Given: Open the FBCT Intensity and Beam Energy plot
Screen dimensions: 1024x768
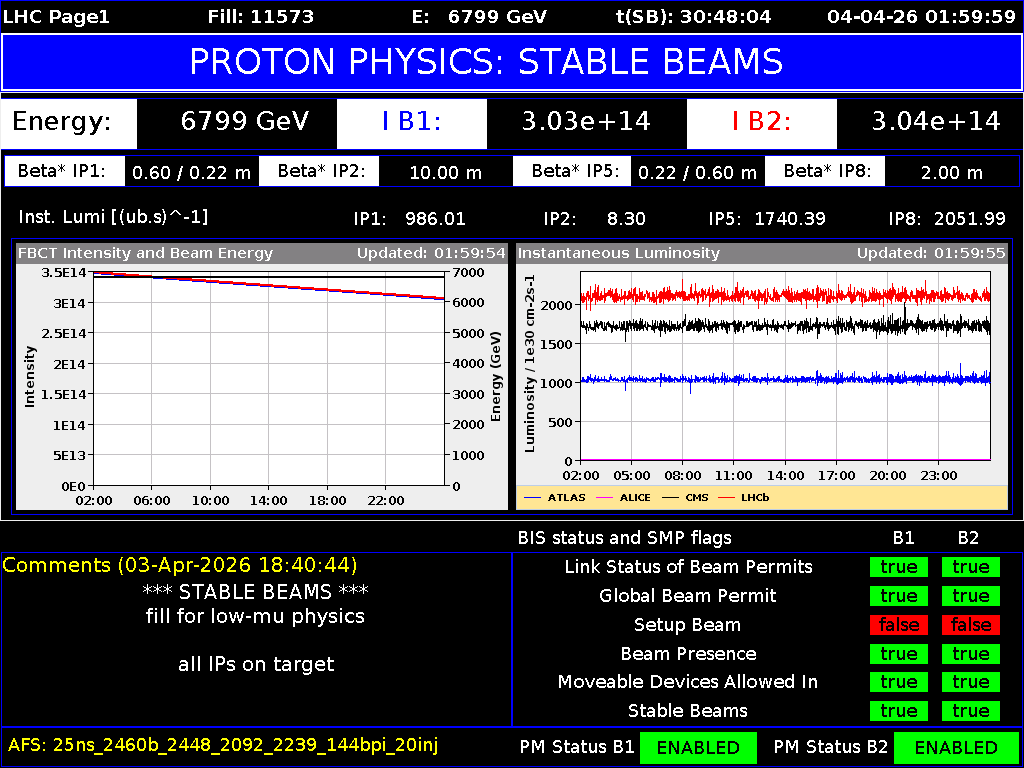Looking at the screenshot, I should (260, 370).
